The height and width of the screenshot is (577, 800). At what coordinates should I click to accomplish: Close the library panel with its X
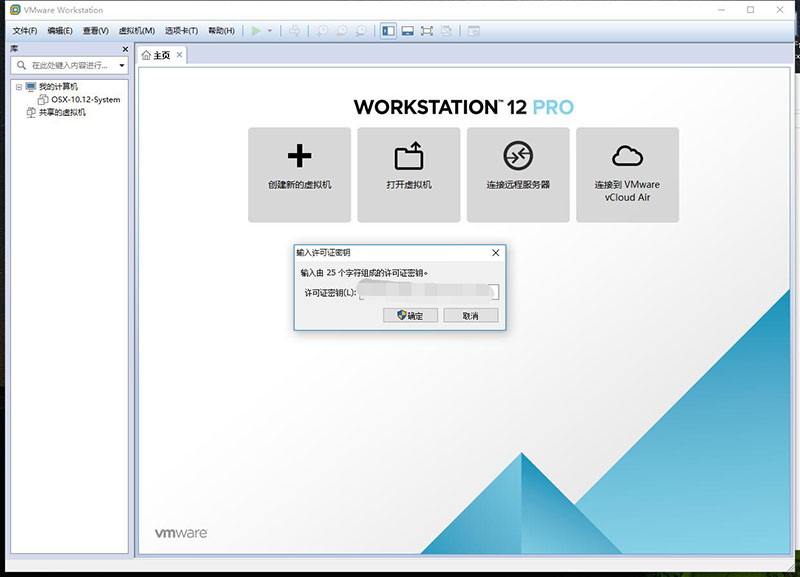125,49
